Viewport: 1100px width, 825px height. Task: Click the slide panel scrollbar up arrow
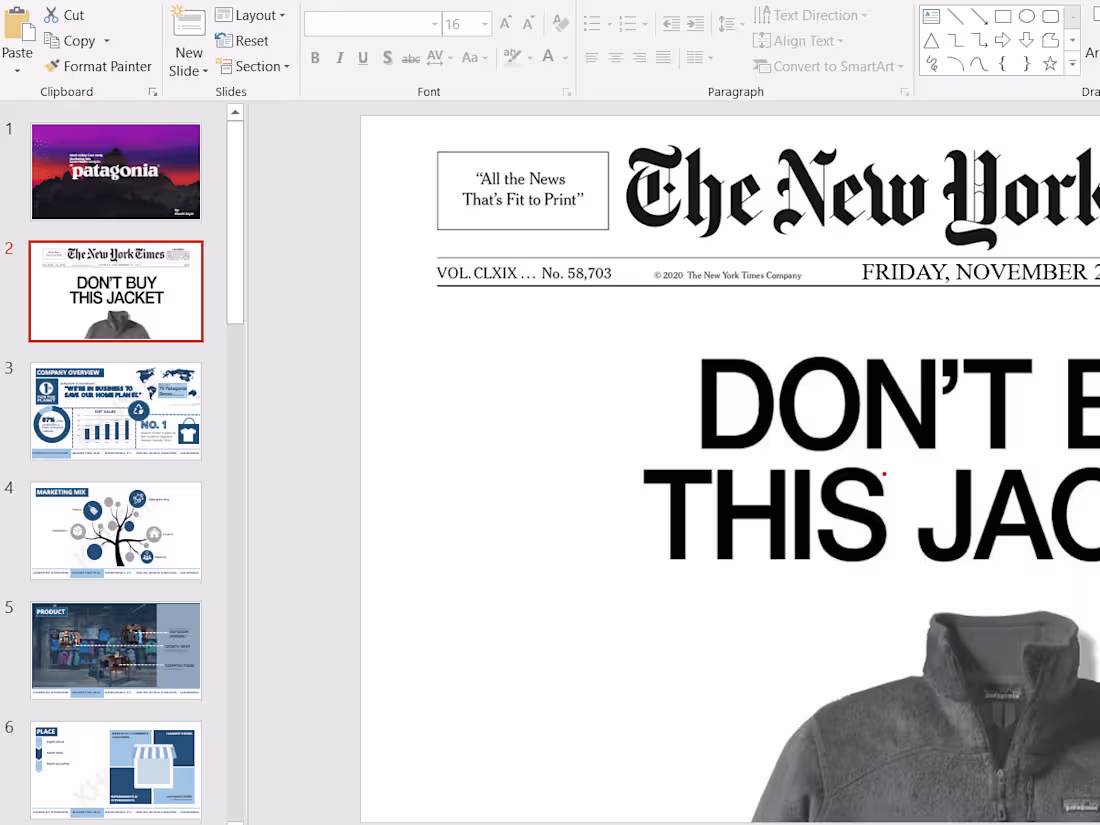[x=236, y=112]
